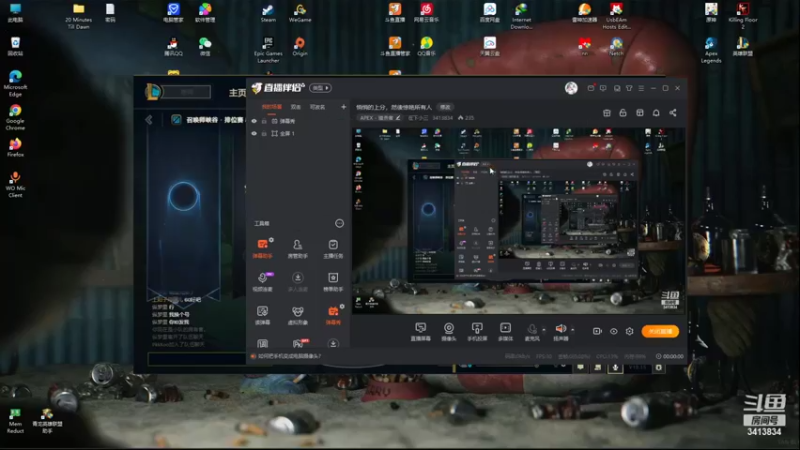Open the mode pill beside 直播伴侣 logo
The width and height of the screenshot is (800, 450).
320,88
